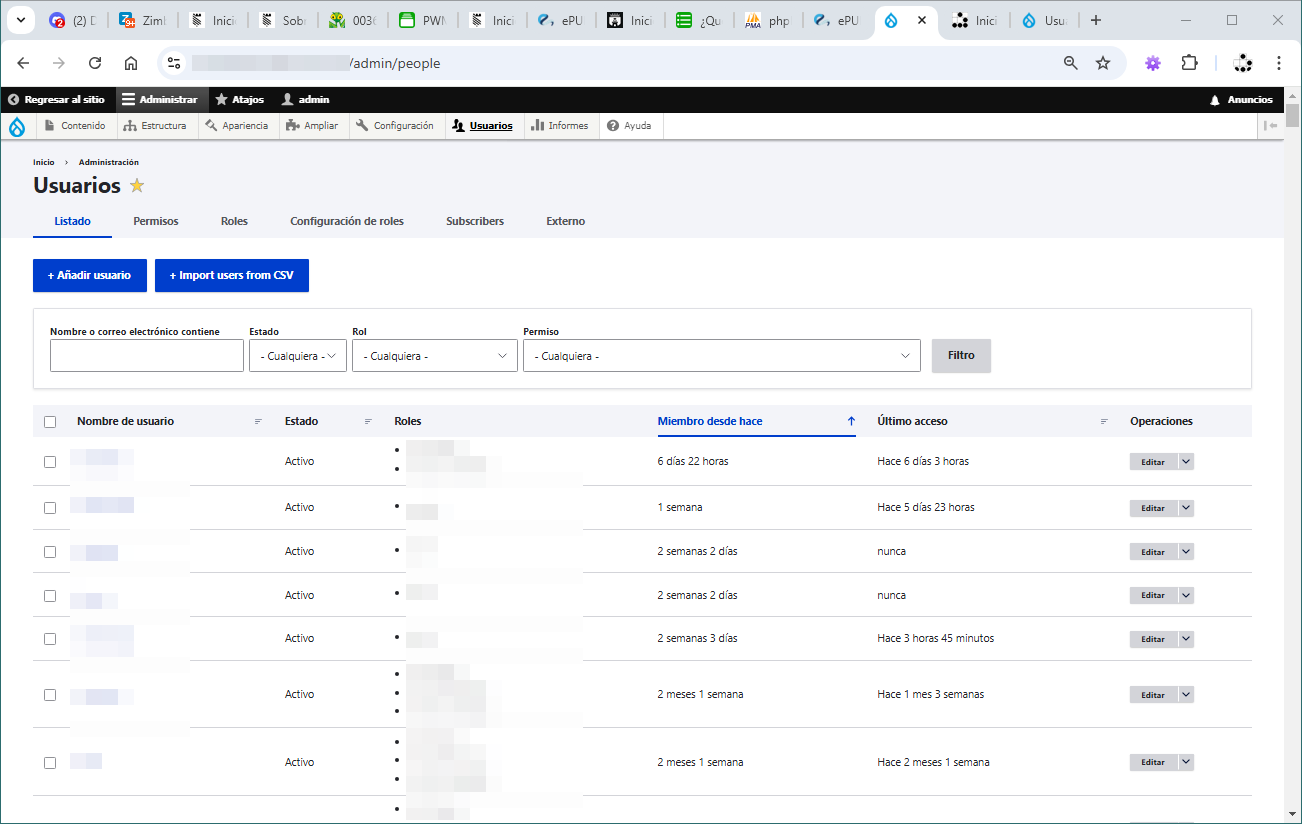
Task: Click the reload page icon
Action: (x=95, y=63)
